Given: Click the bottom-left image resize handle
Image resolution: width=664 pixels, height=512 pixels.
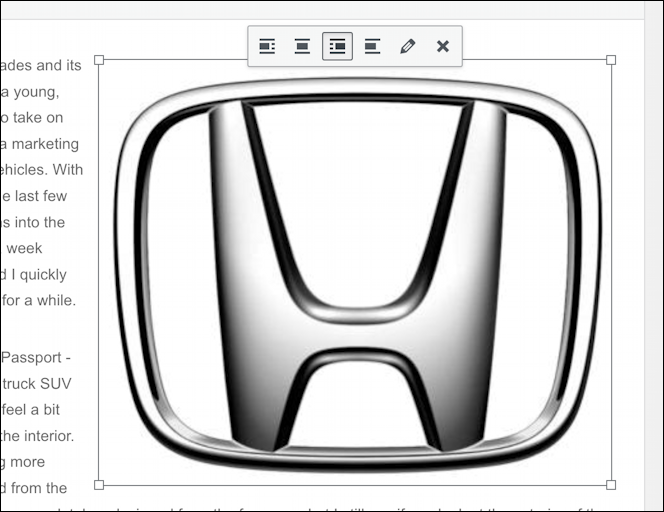Looking at the screenshot, I should click(x=99, y=485).
